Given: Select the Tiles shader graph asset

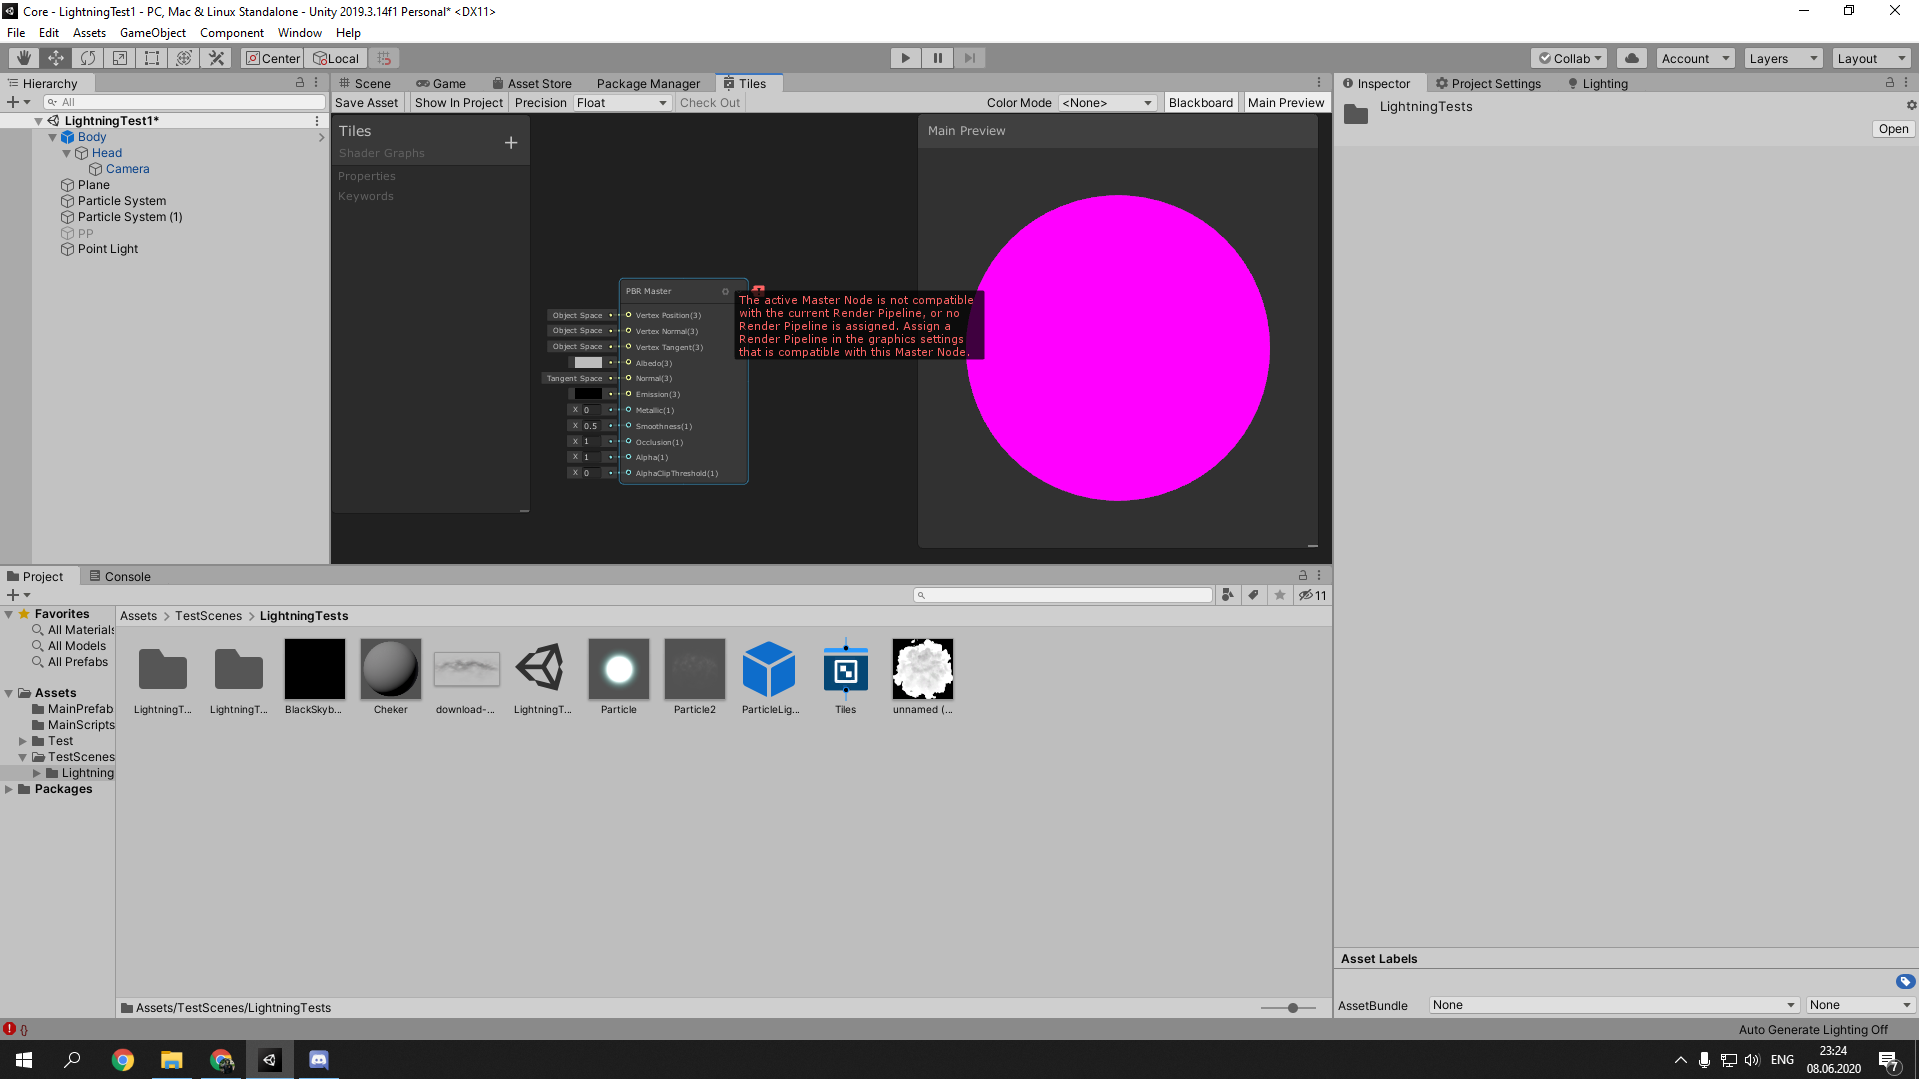Looking at the screenshot, I should tap(846, 669).
